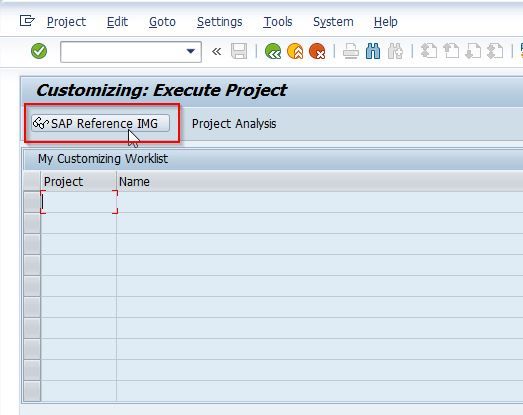Click the Last Page icon
The width and height of the screenshot is (523, 415).
click(x=495, y=51)
